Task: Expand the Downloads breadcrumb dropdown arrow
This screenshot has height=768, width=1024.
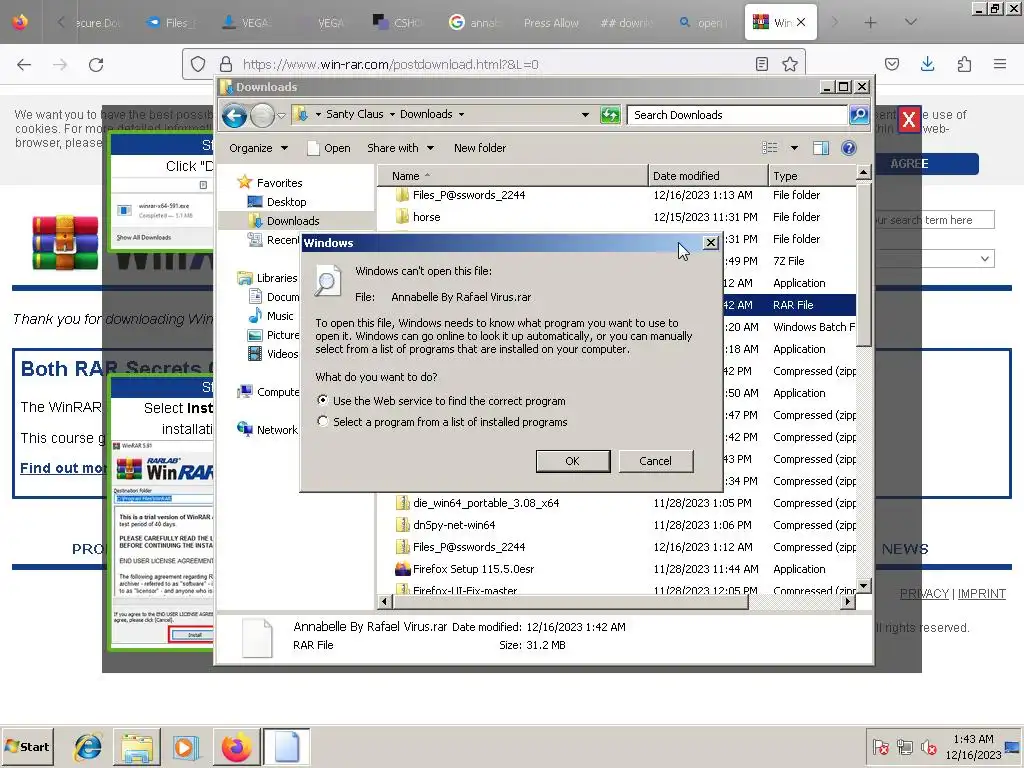Action: point(461,114)
